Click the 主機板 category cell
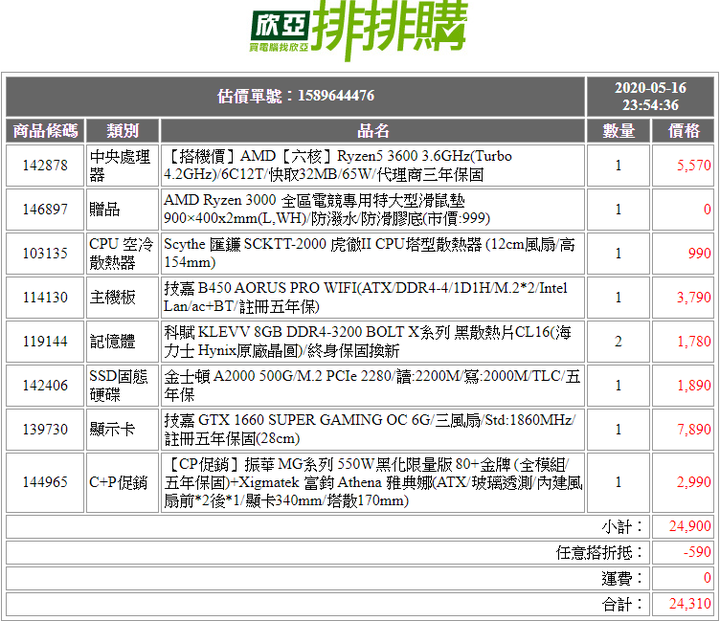 123,298
